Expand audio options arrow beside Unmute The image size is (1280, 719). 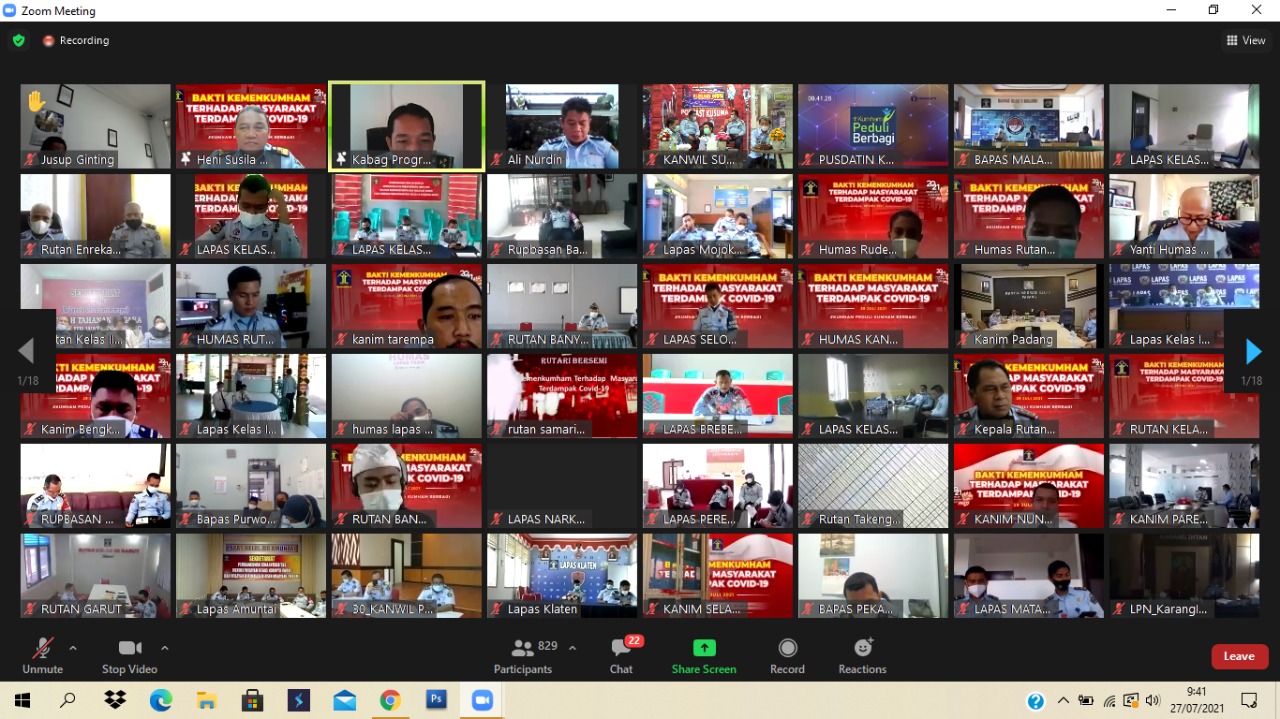(x=73, y=648)
